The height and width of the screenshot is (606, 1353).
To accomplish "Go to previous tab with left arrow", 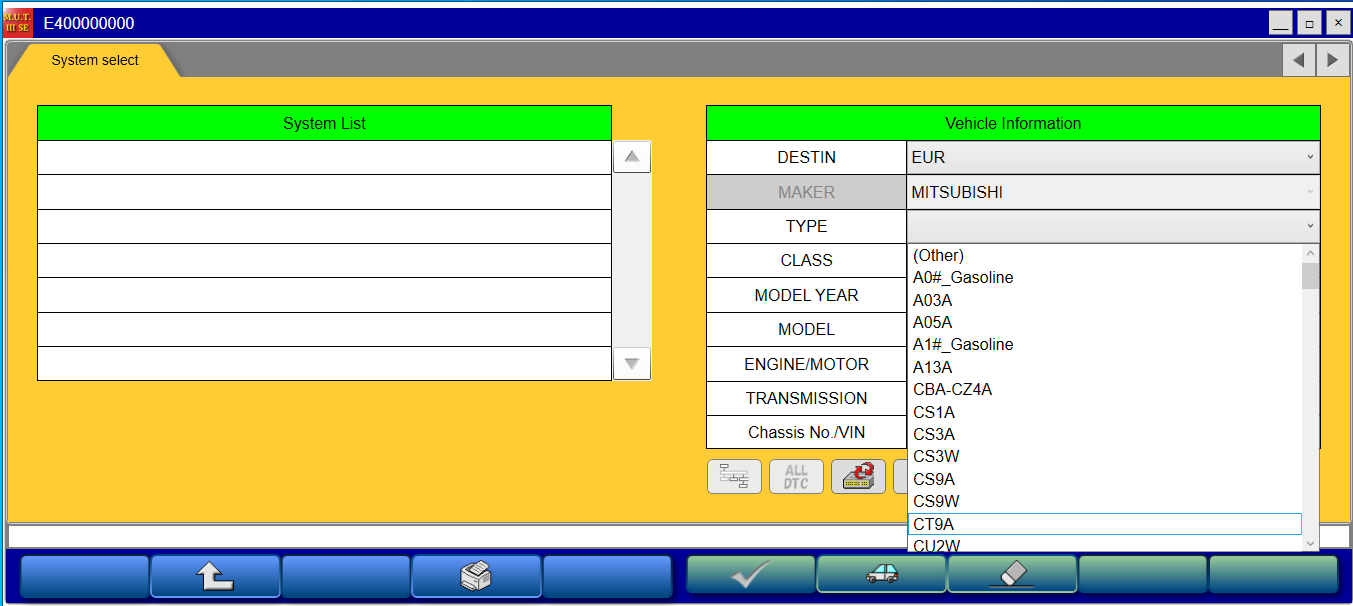I will 1299,60.
